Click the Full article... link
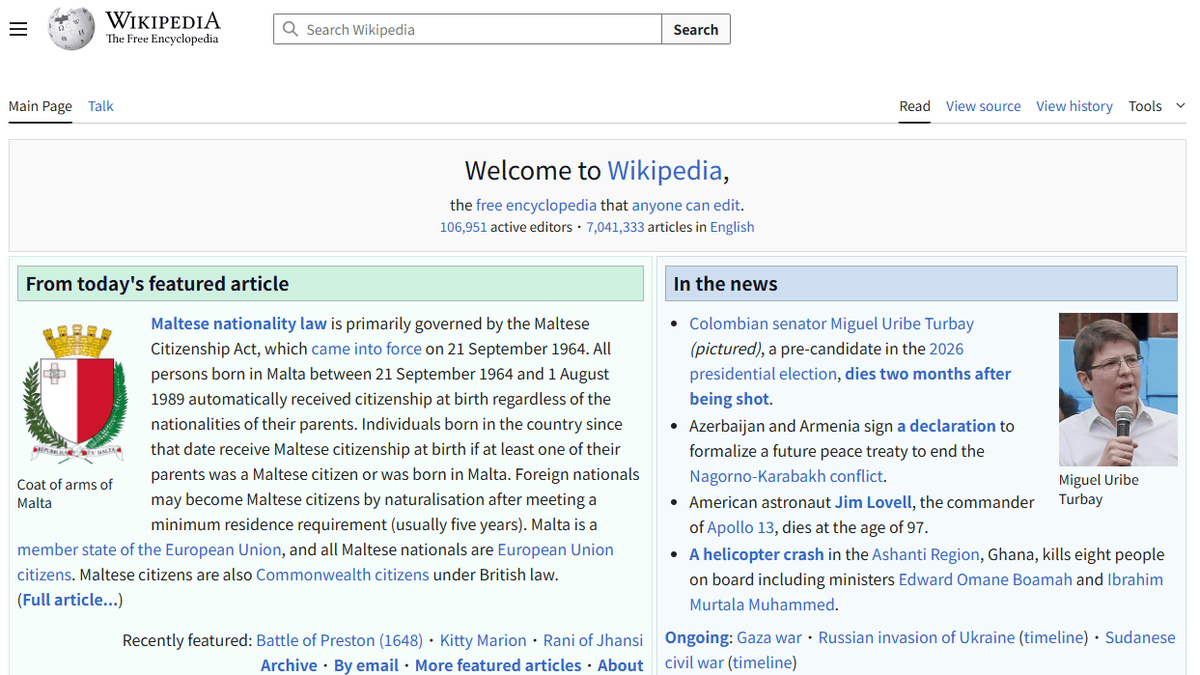Image resolution: width=1200 pixels, height=675 pixels. pos(70,599)
